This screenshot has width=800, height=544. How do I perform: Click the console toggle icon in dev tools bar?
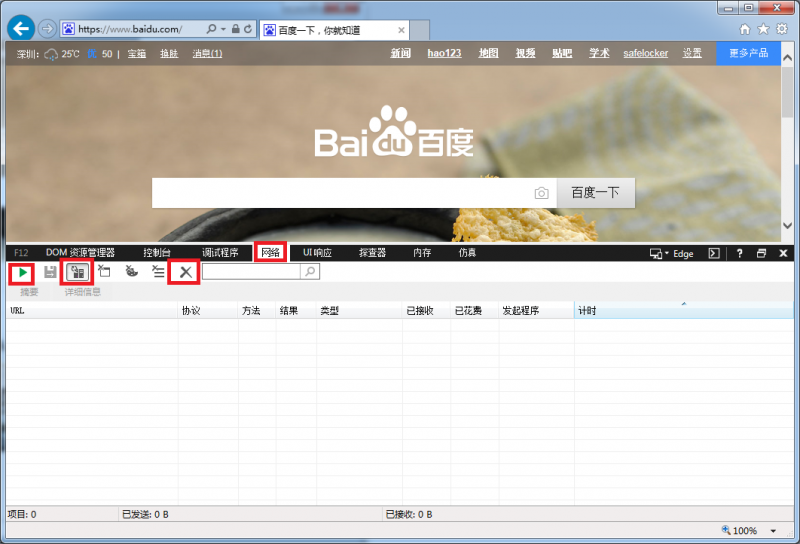point(714,254)
